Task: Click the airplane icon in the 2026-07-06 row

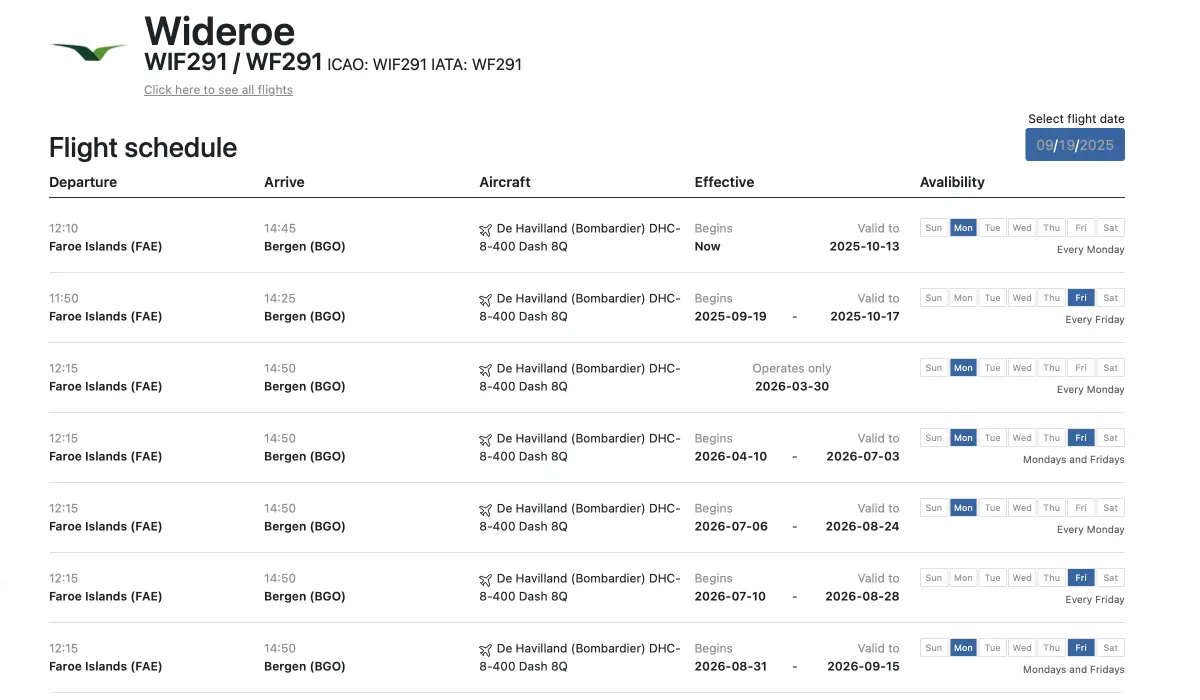Action: pyautogui.click(x=486, y=510)
